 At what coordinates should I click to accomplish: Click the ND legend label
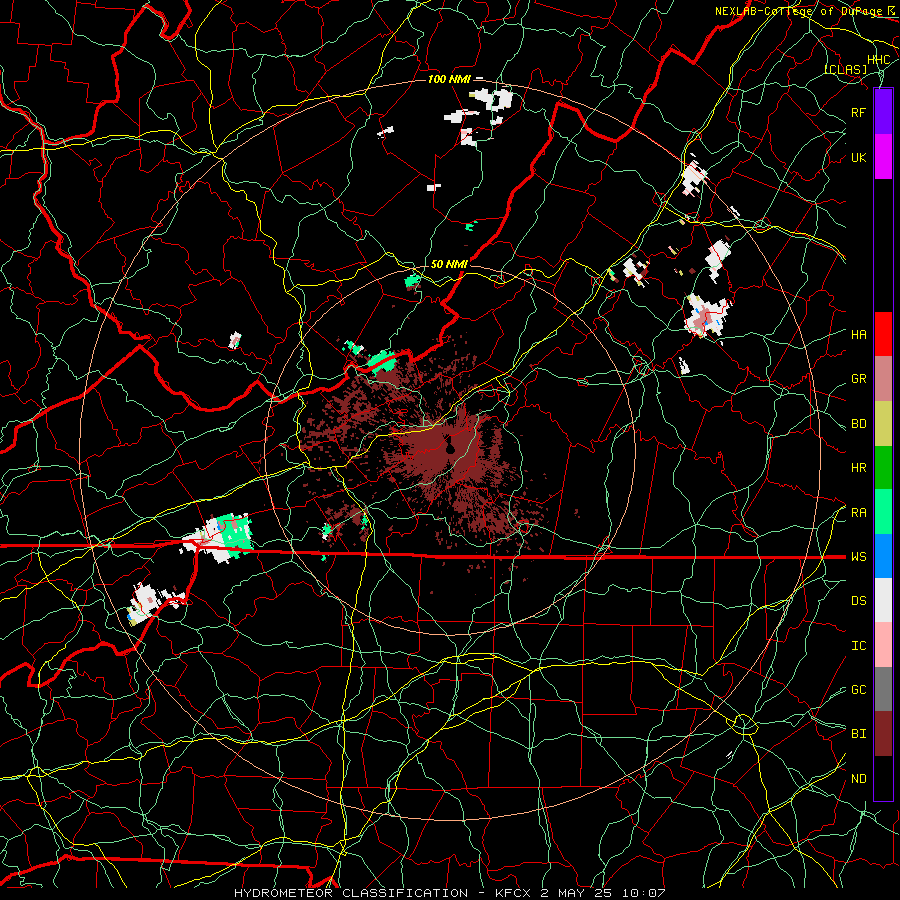tap(859, 779)
